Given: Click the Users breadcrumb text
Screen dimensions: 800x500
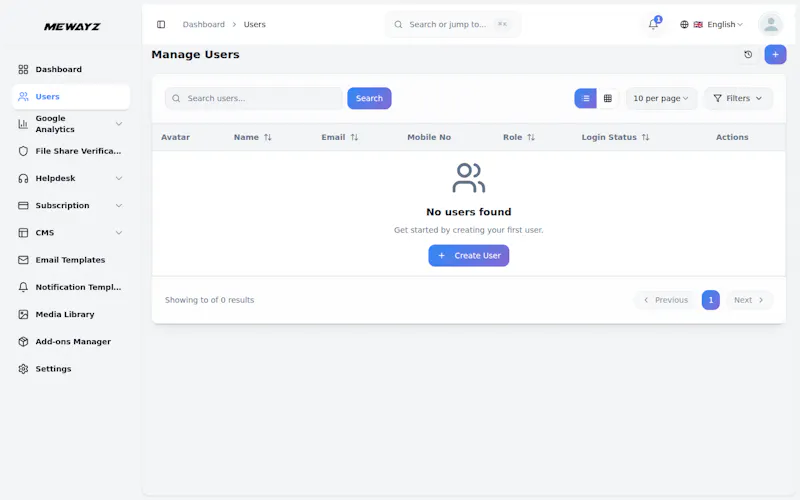Looking at the screenshot, I should point(255,24).
